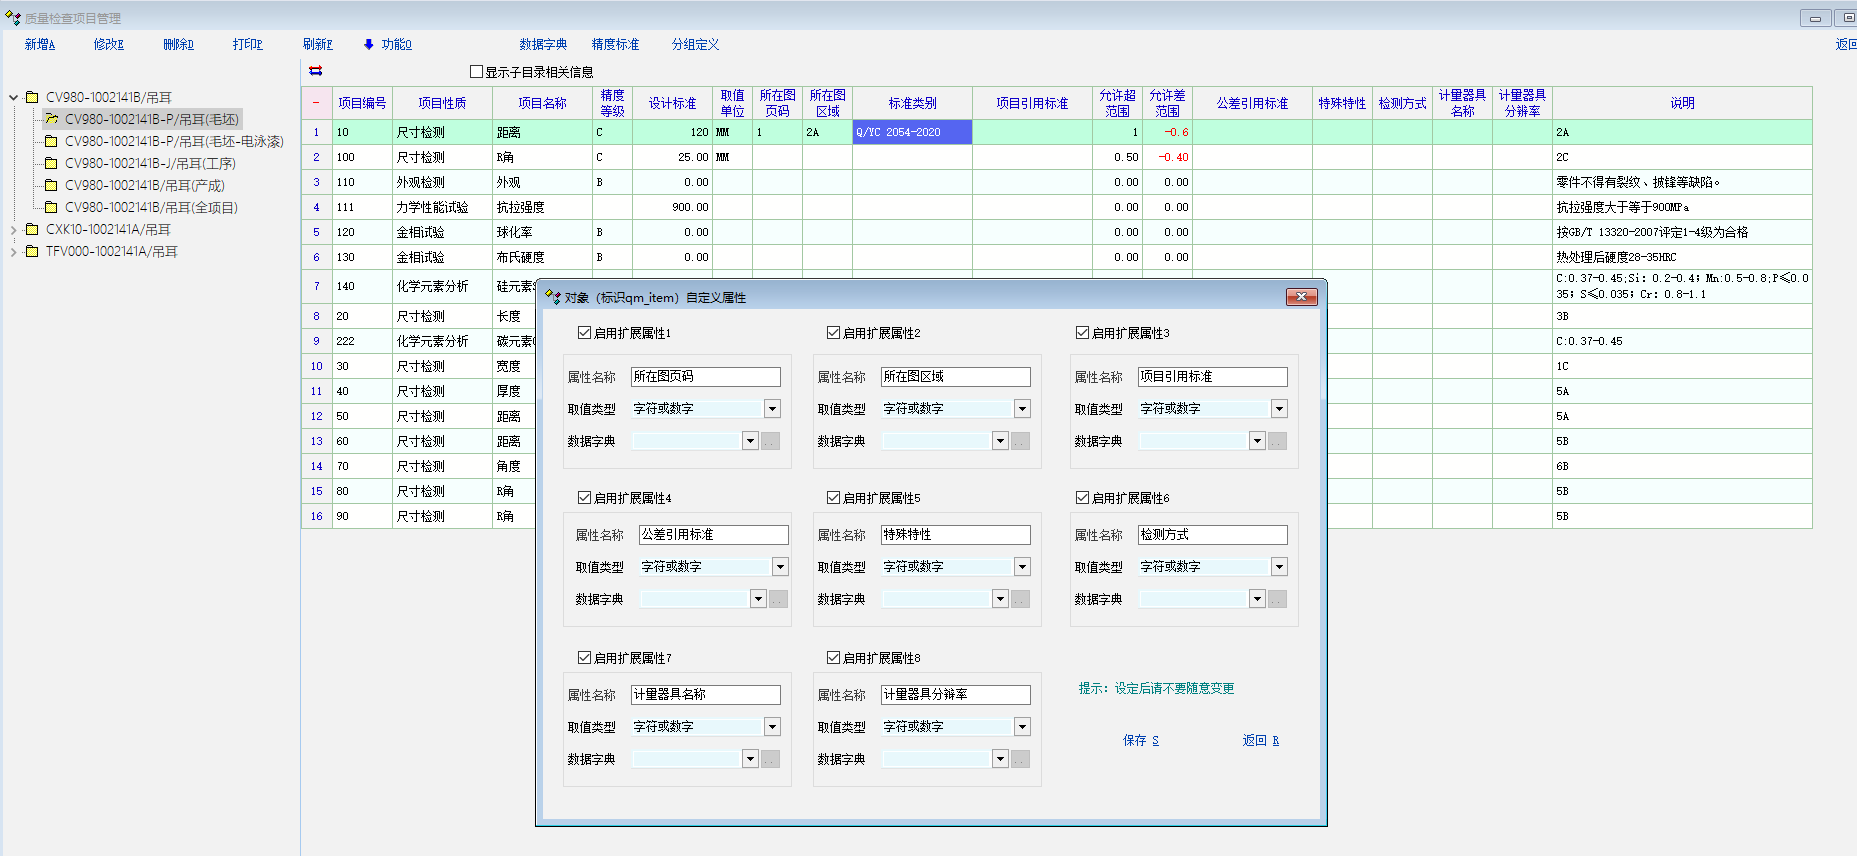Open 取值类型 dropdown for 所在图页码
This screenshot has height=856, width=1857.
point(772,409)
